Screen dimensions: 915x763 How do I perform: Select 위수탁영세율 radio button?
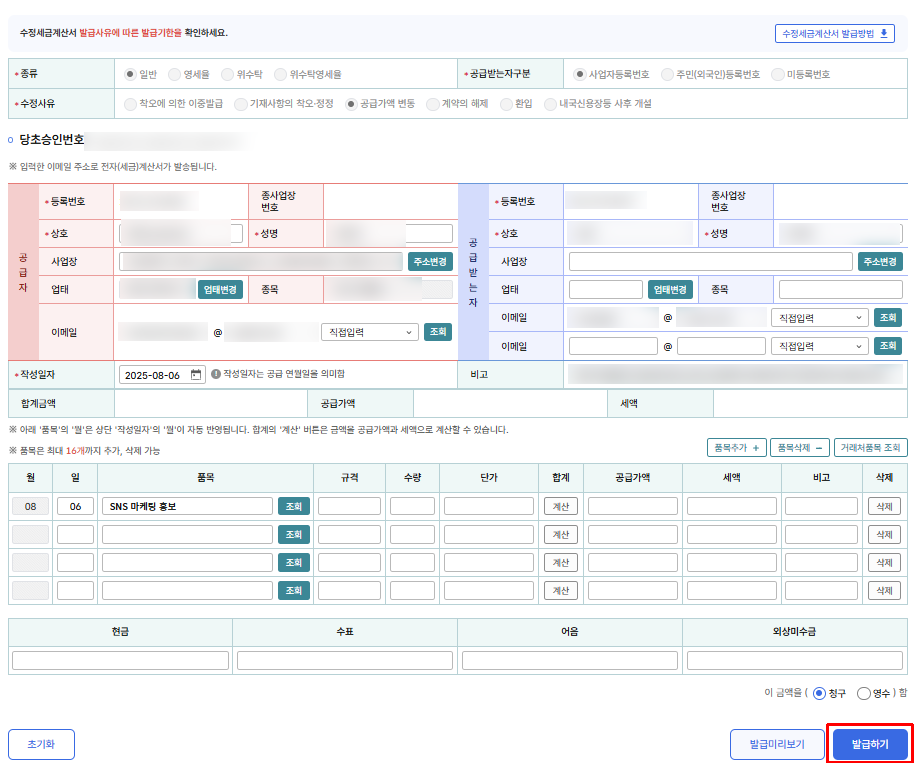point(280,74)
